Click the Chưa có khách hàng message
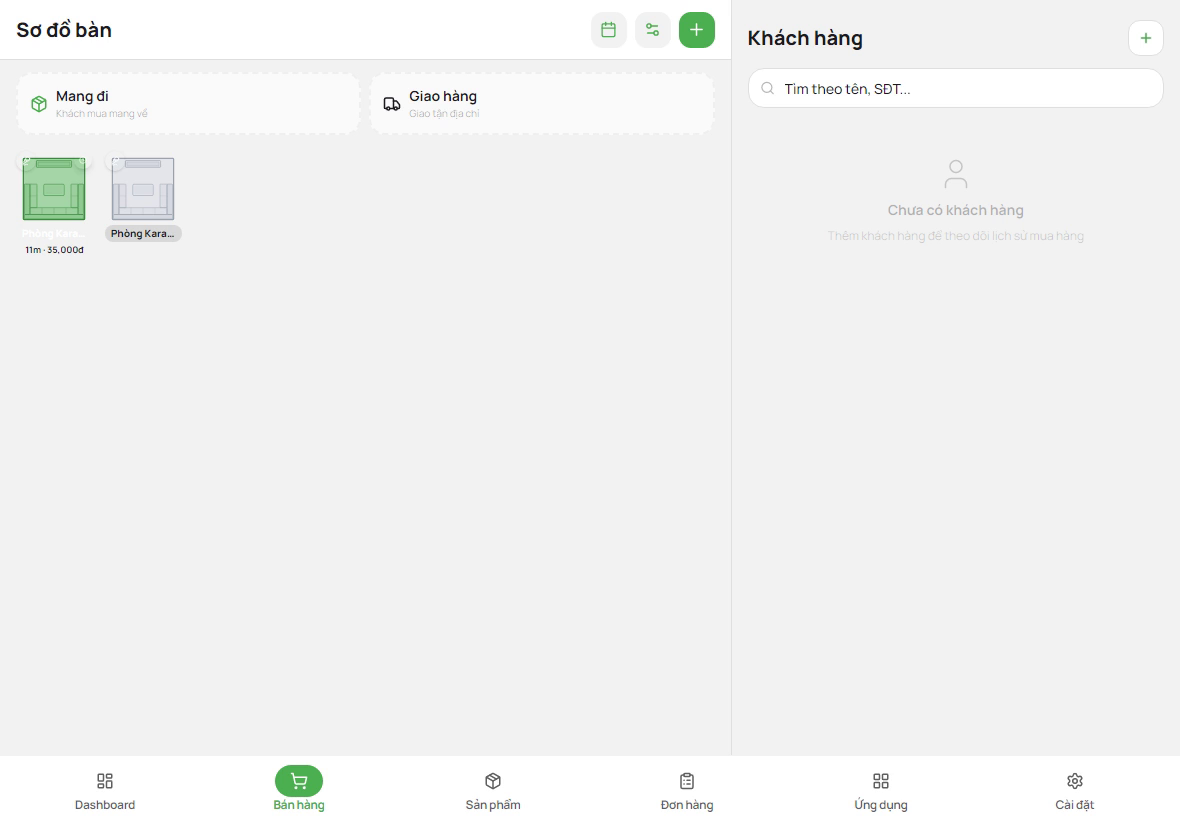Image resolution: width=1180 pixels, height=820 pixels. (x=956, y=210)
